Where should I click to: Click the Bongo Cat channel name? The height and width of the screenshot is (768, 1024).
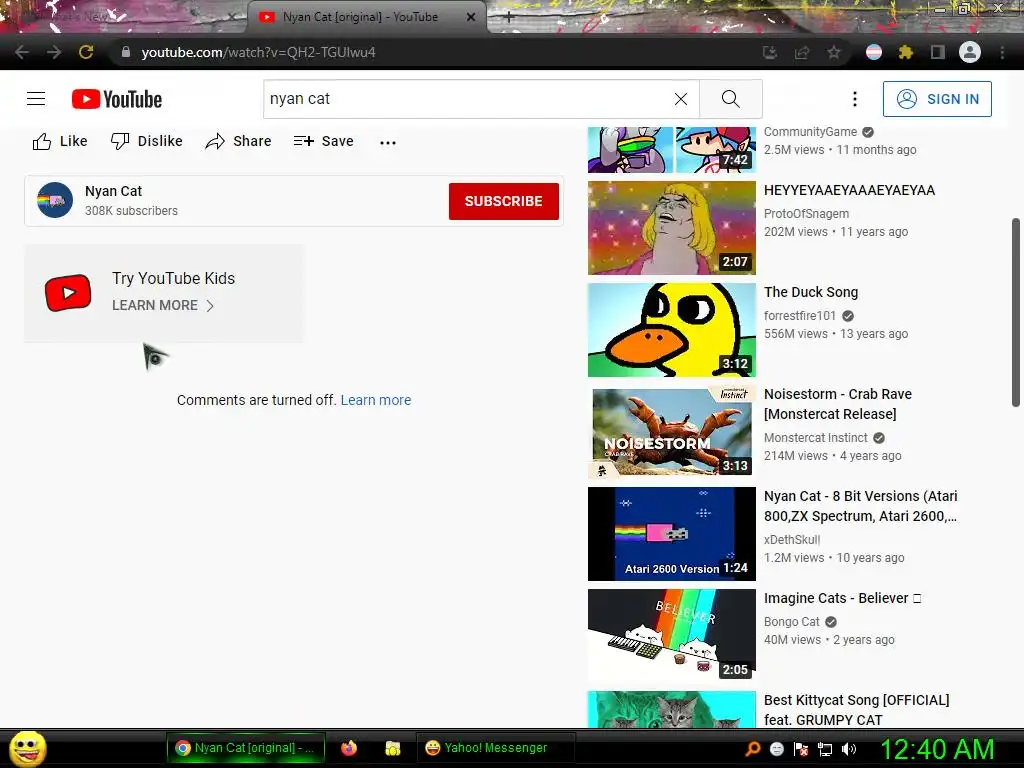(792, 622)
